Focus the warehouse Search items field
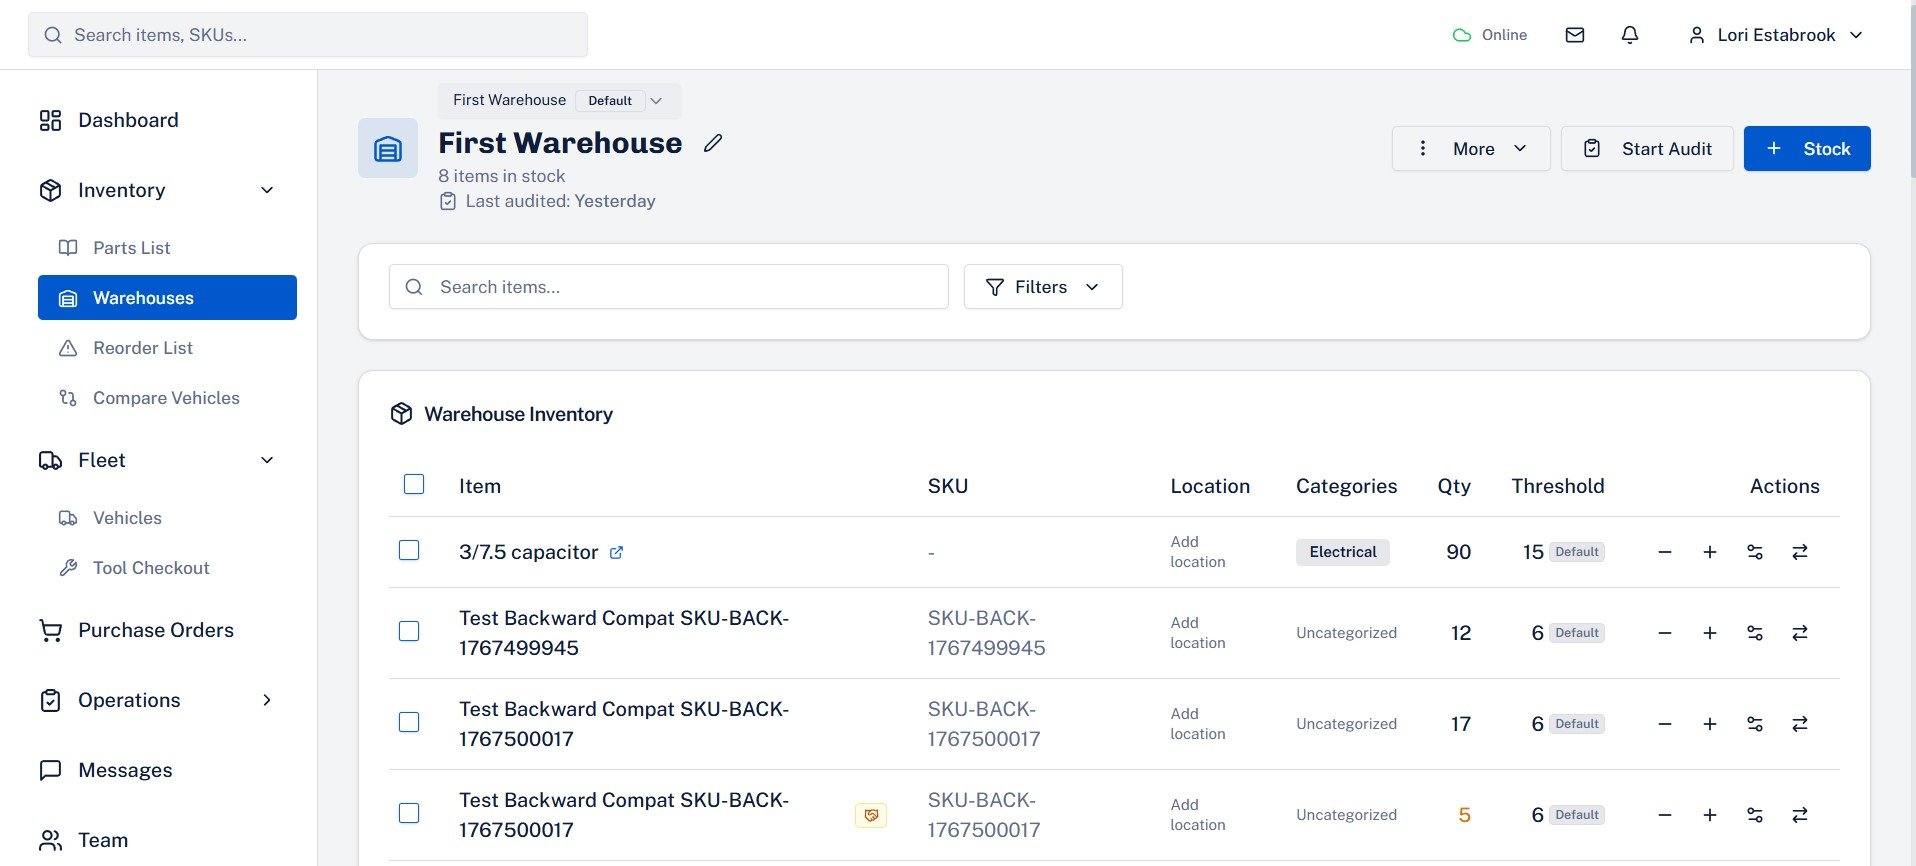 click(x=680, y=287)
